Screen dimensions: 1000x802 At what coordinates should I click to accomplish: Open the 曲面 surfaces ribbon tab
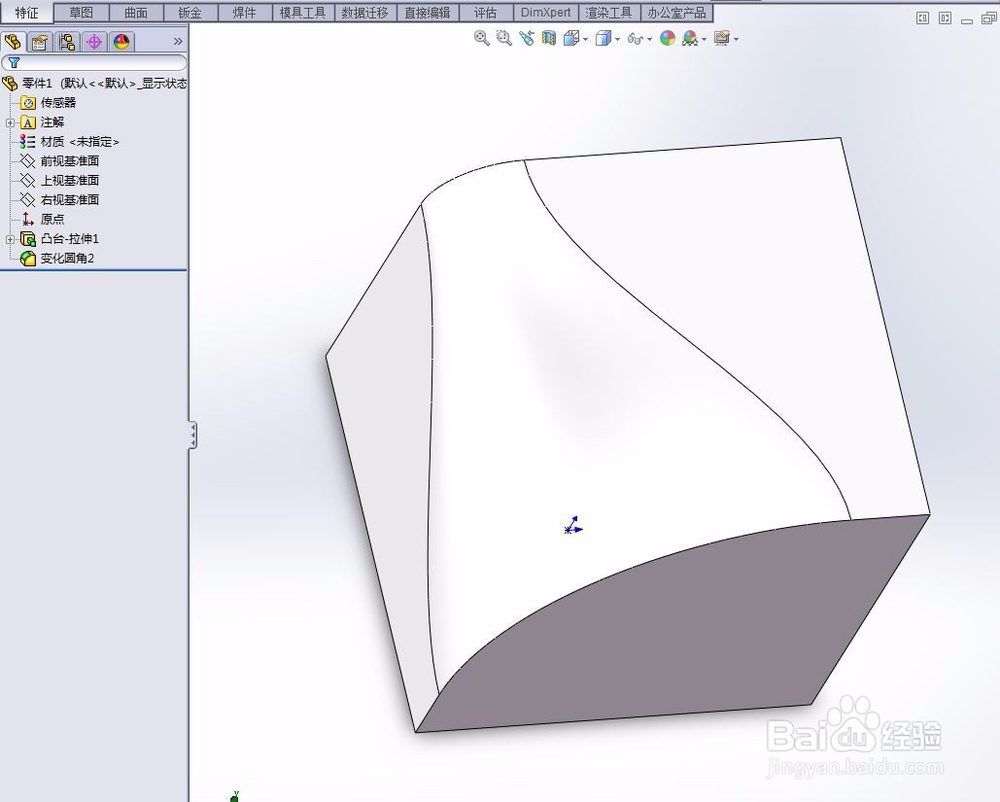[x=136, y=12]
